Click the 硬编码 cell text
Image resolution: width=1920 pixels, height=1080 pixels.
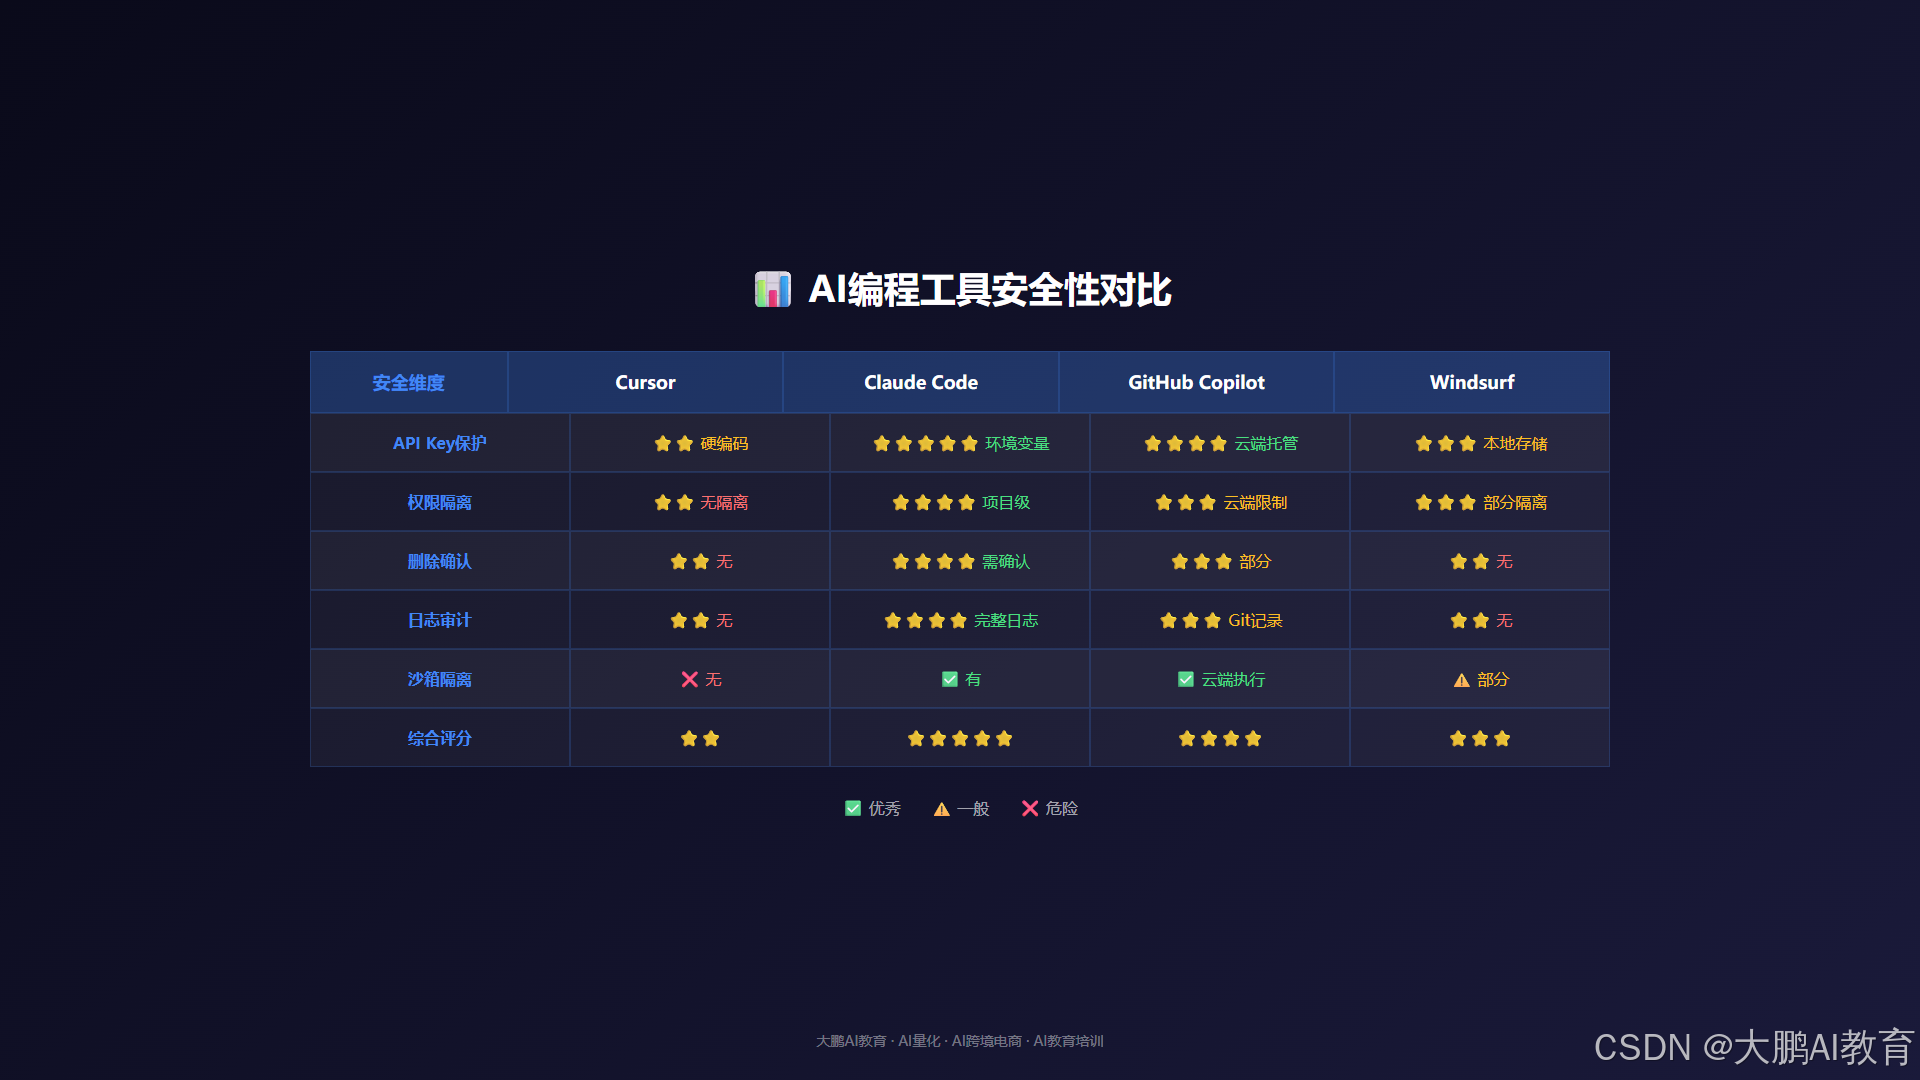coord(724,444)
